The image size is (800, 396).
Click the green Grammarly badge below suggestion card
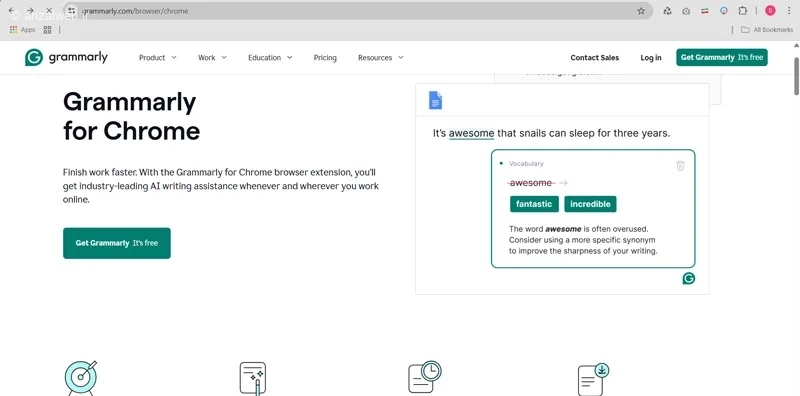[689, 278]
